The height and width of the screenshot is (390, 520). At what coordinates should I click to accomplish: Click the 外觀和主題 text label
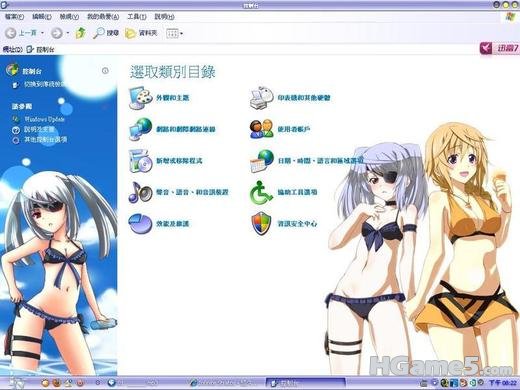click(173, 98)
